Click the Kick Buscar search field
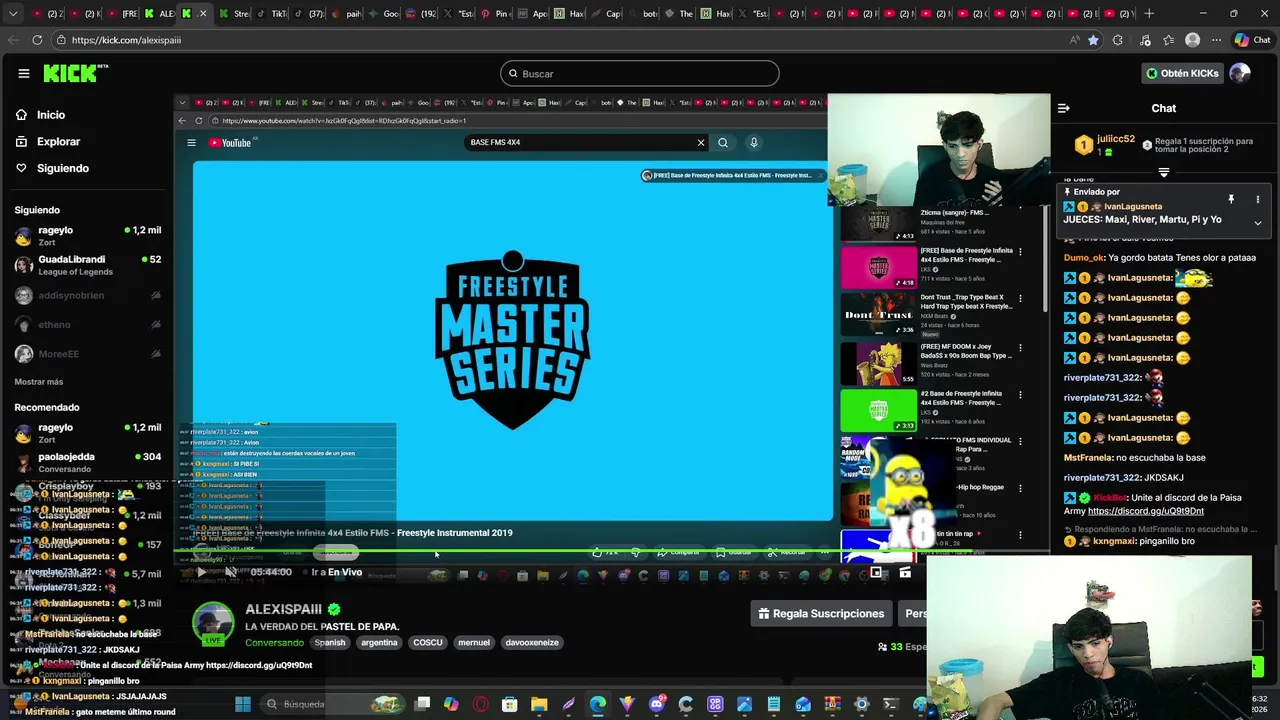The image size is (1280, 720). (x=640, y=73)
